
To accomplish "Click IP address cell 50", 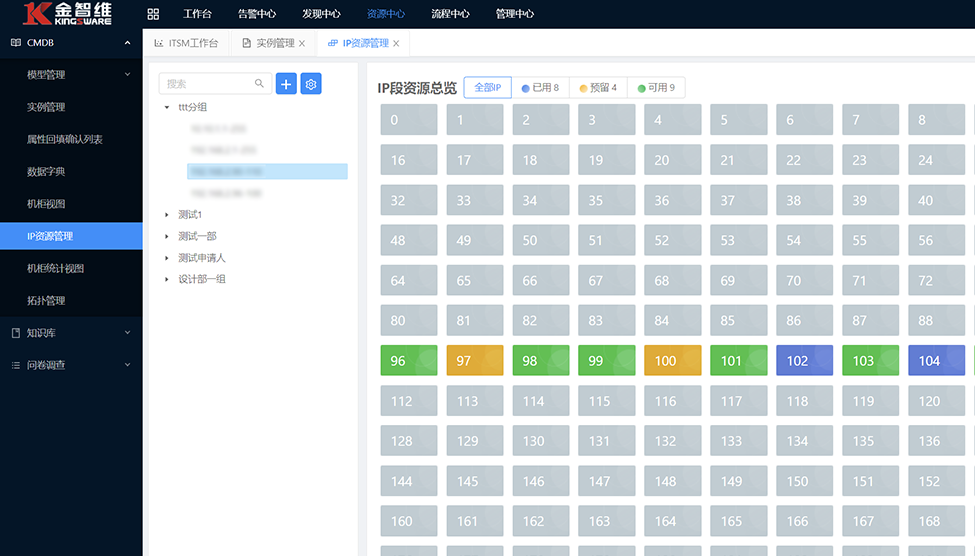I will 540,240.
